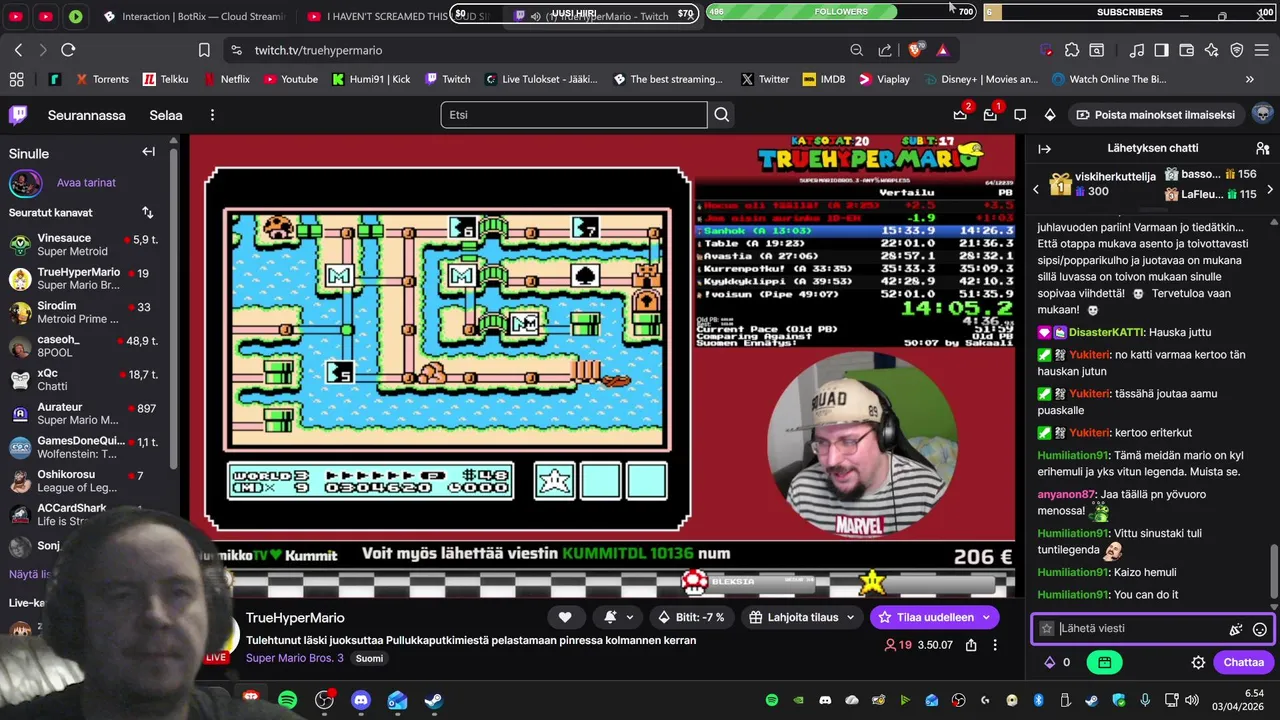Click the Brave Rewards triangle icon
The height and width of the screenshot is (720, 1280).
(x=943, y=50)
